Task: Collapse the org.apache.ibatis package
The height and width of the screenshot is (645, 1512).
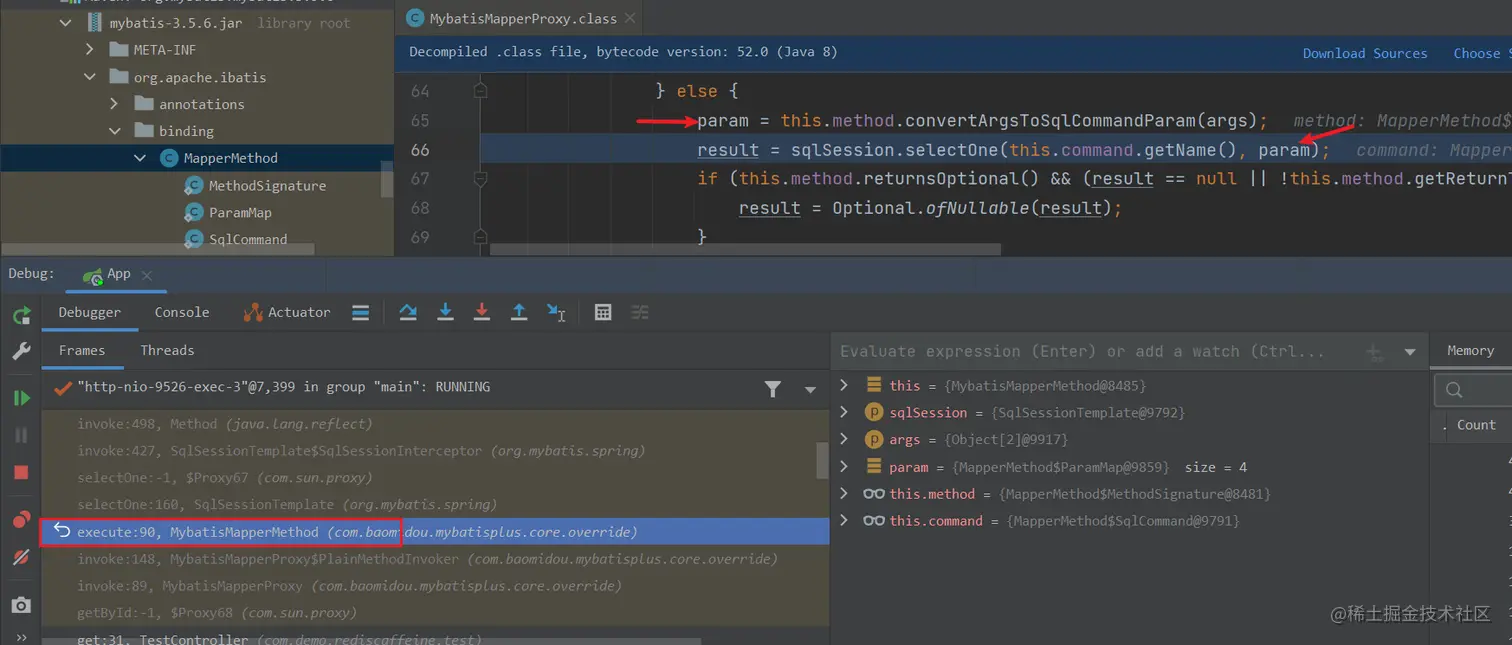Action: point(90,77)
